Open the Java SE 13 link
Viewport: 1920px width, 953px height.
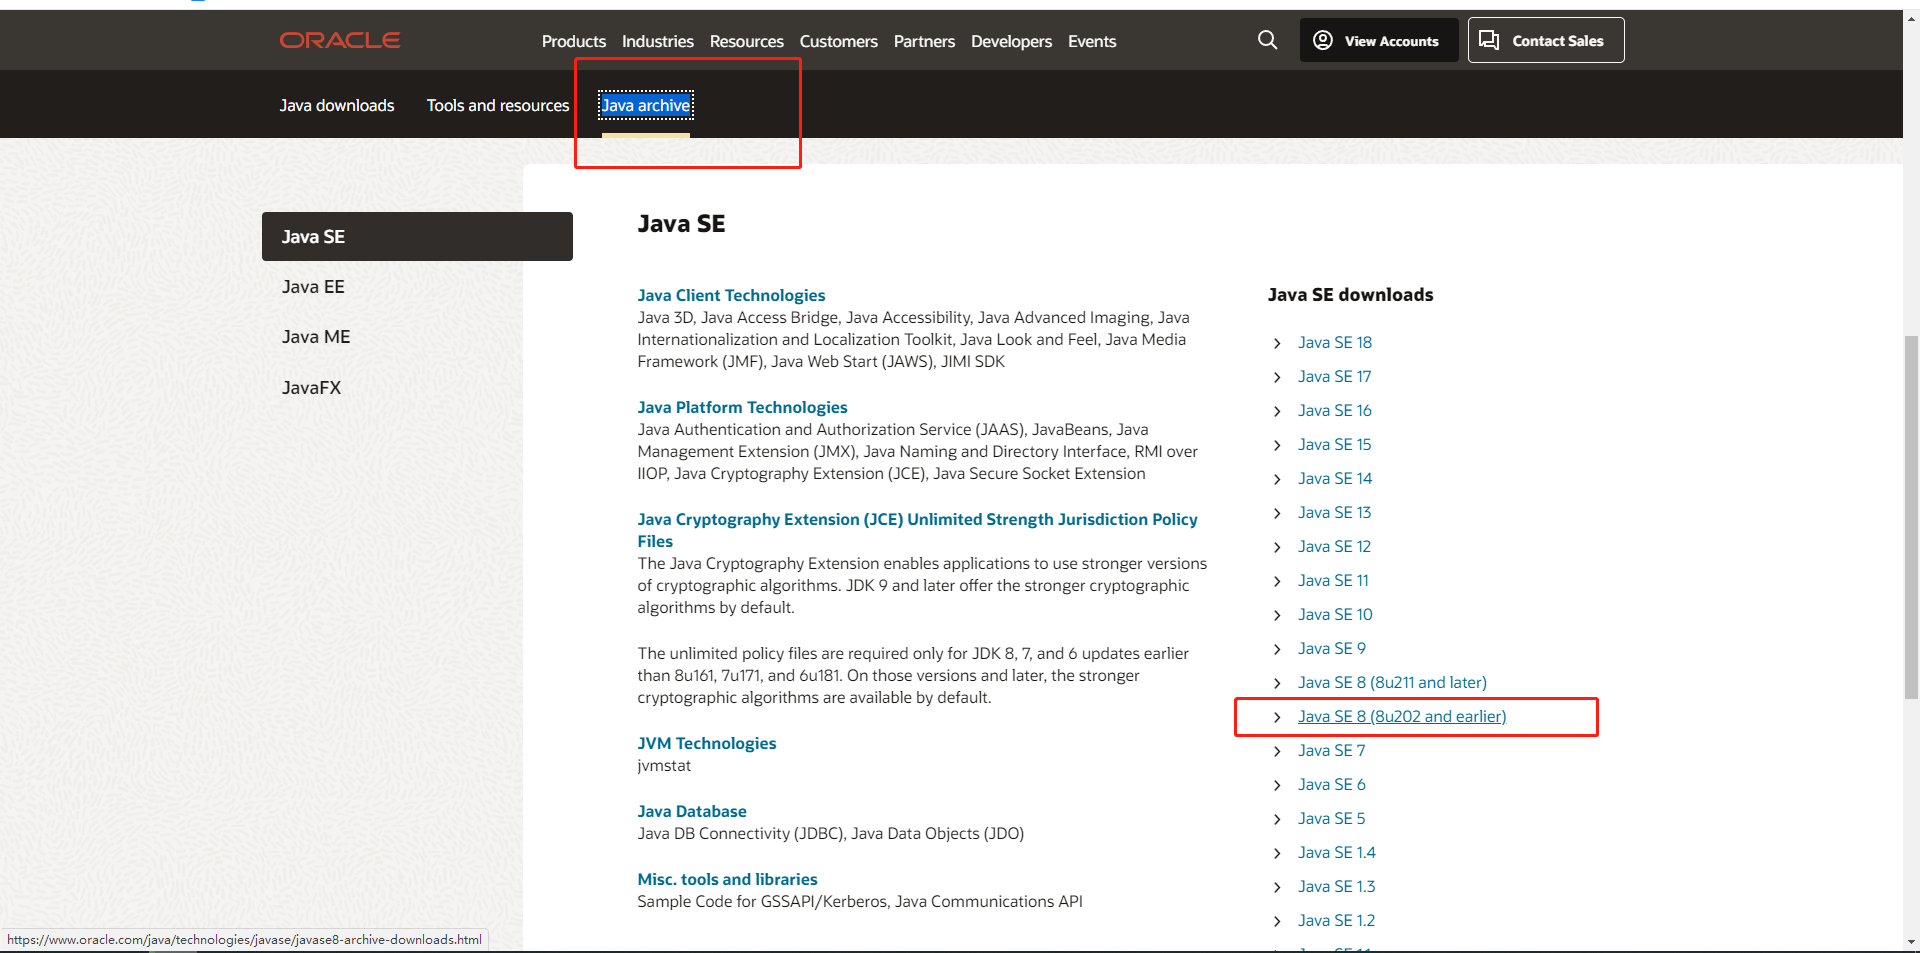pos(1335,512)
